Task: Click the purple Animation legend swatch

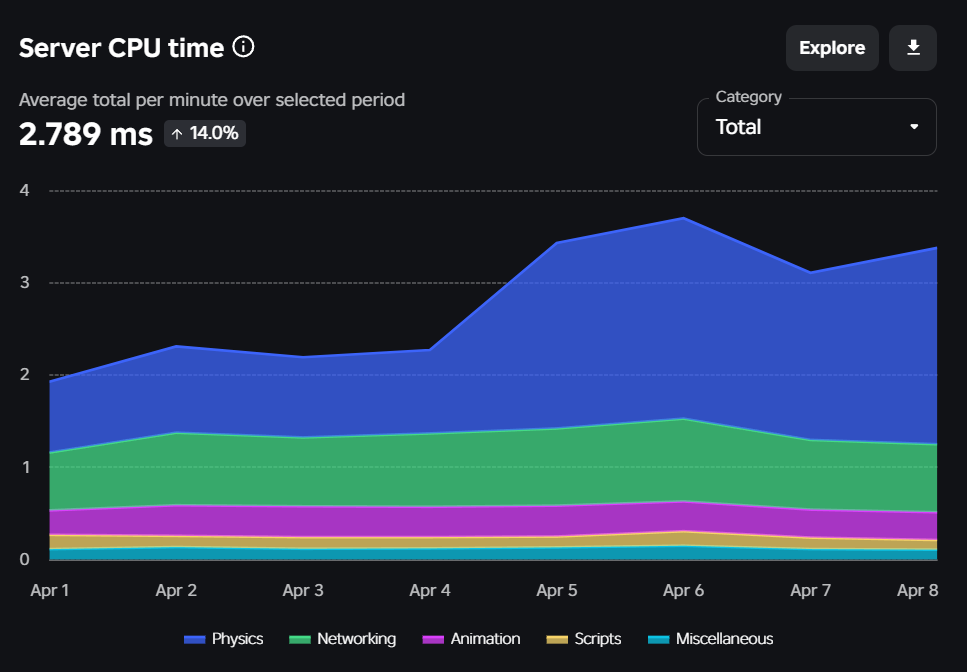Action: pos(434,639)
